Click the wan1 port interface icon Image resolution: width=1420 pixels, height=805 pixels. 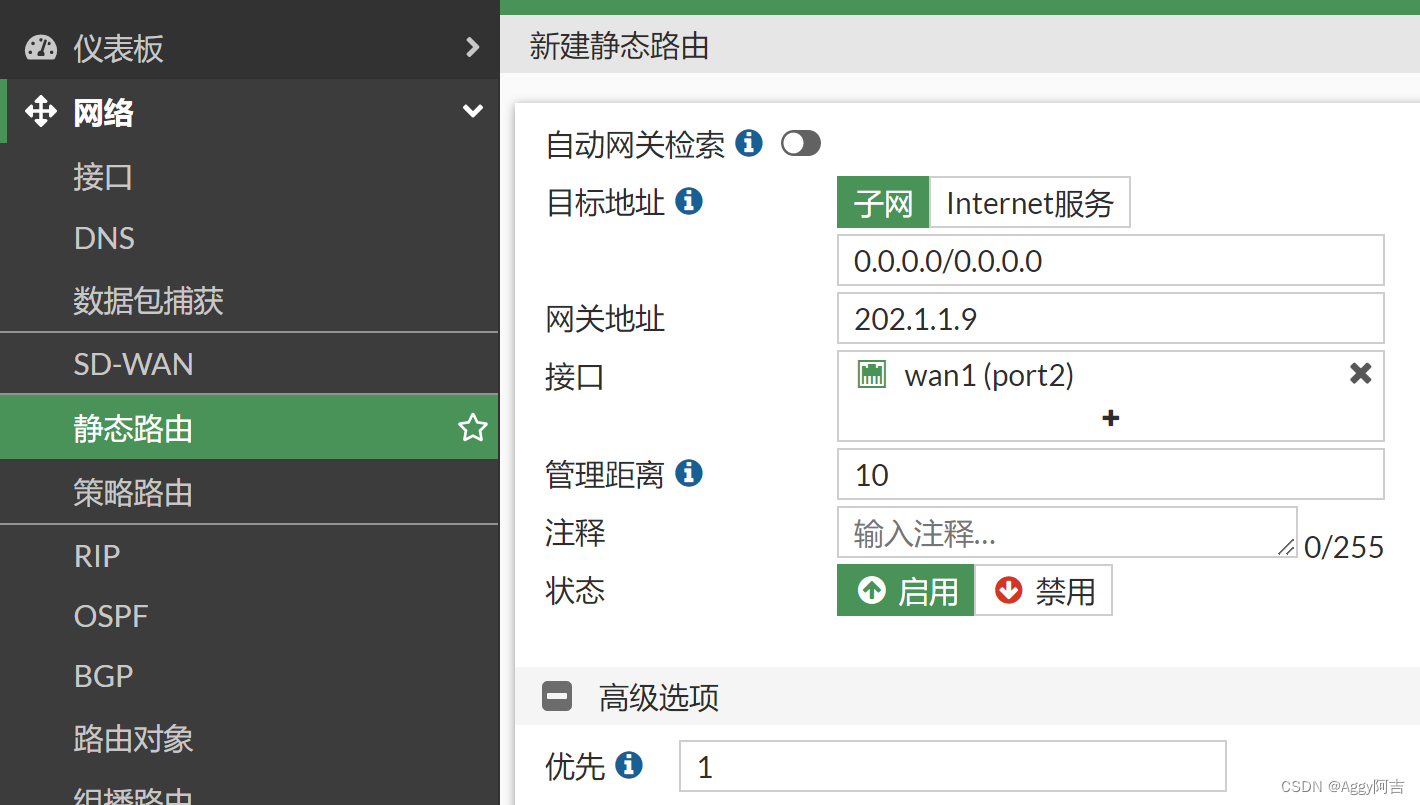pyautogui.click(x=872, y=375)
